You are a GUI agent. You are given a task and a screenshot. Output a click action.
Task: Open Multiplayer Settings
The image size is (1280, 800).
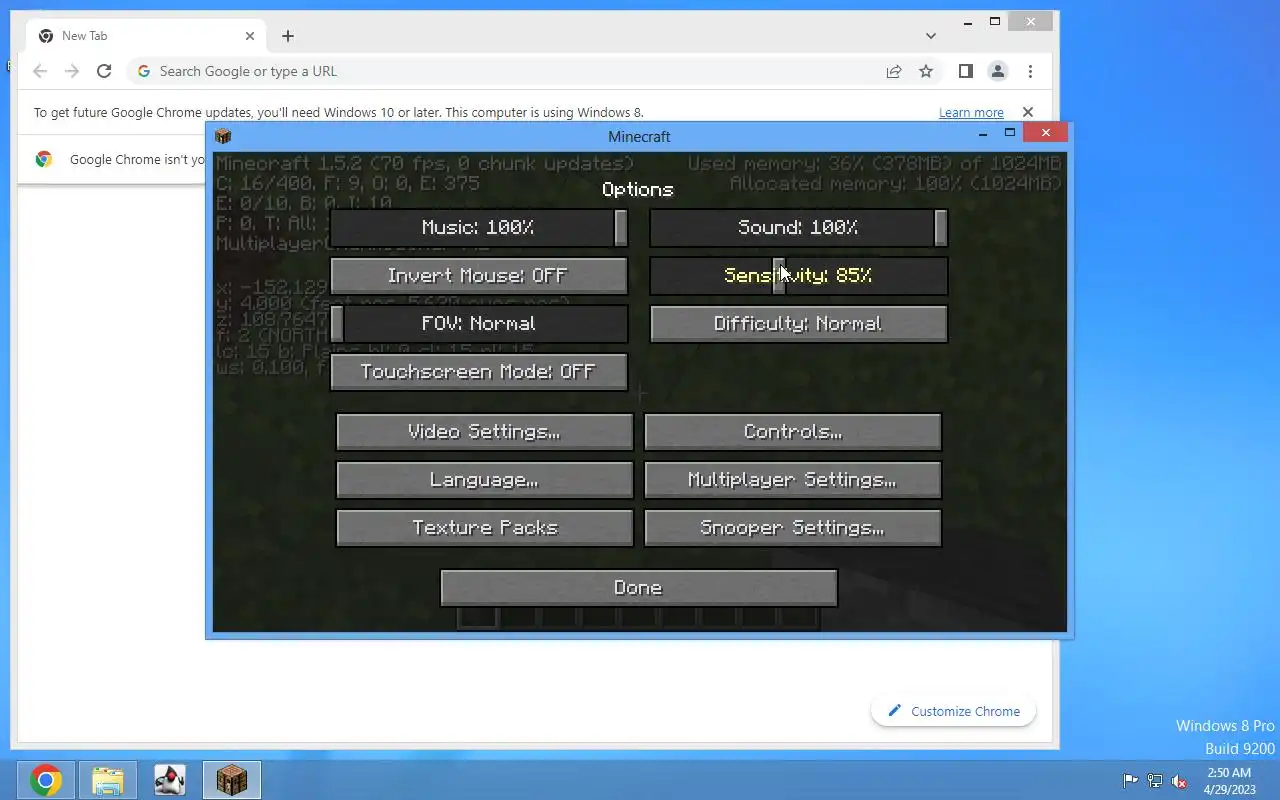792,479
